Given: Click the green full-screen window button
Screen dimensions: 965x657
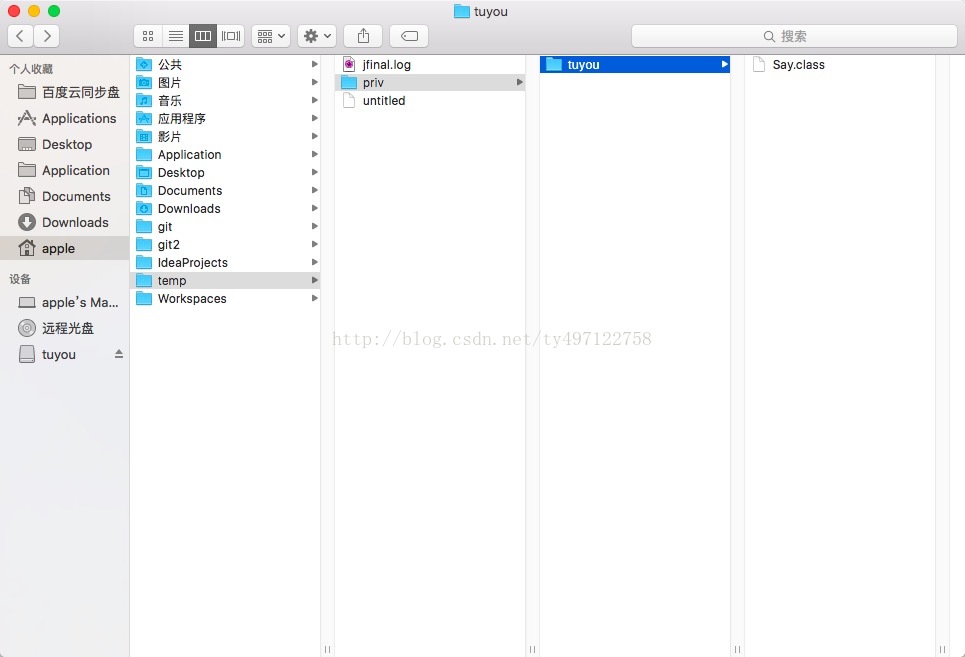Looking at the screenshot, I should (x=54, y=11).
